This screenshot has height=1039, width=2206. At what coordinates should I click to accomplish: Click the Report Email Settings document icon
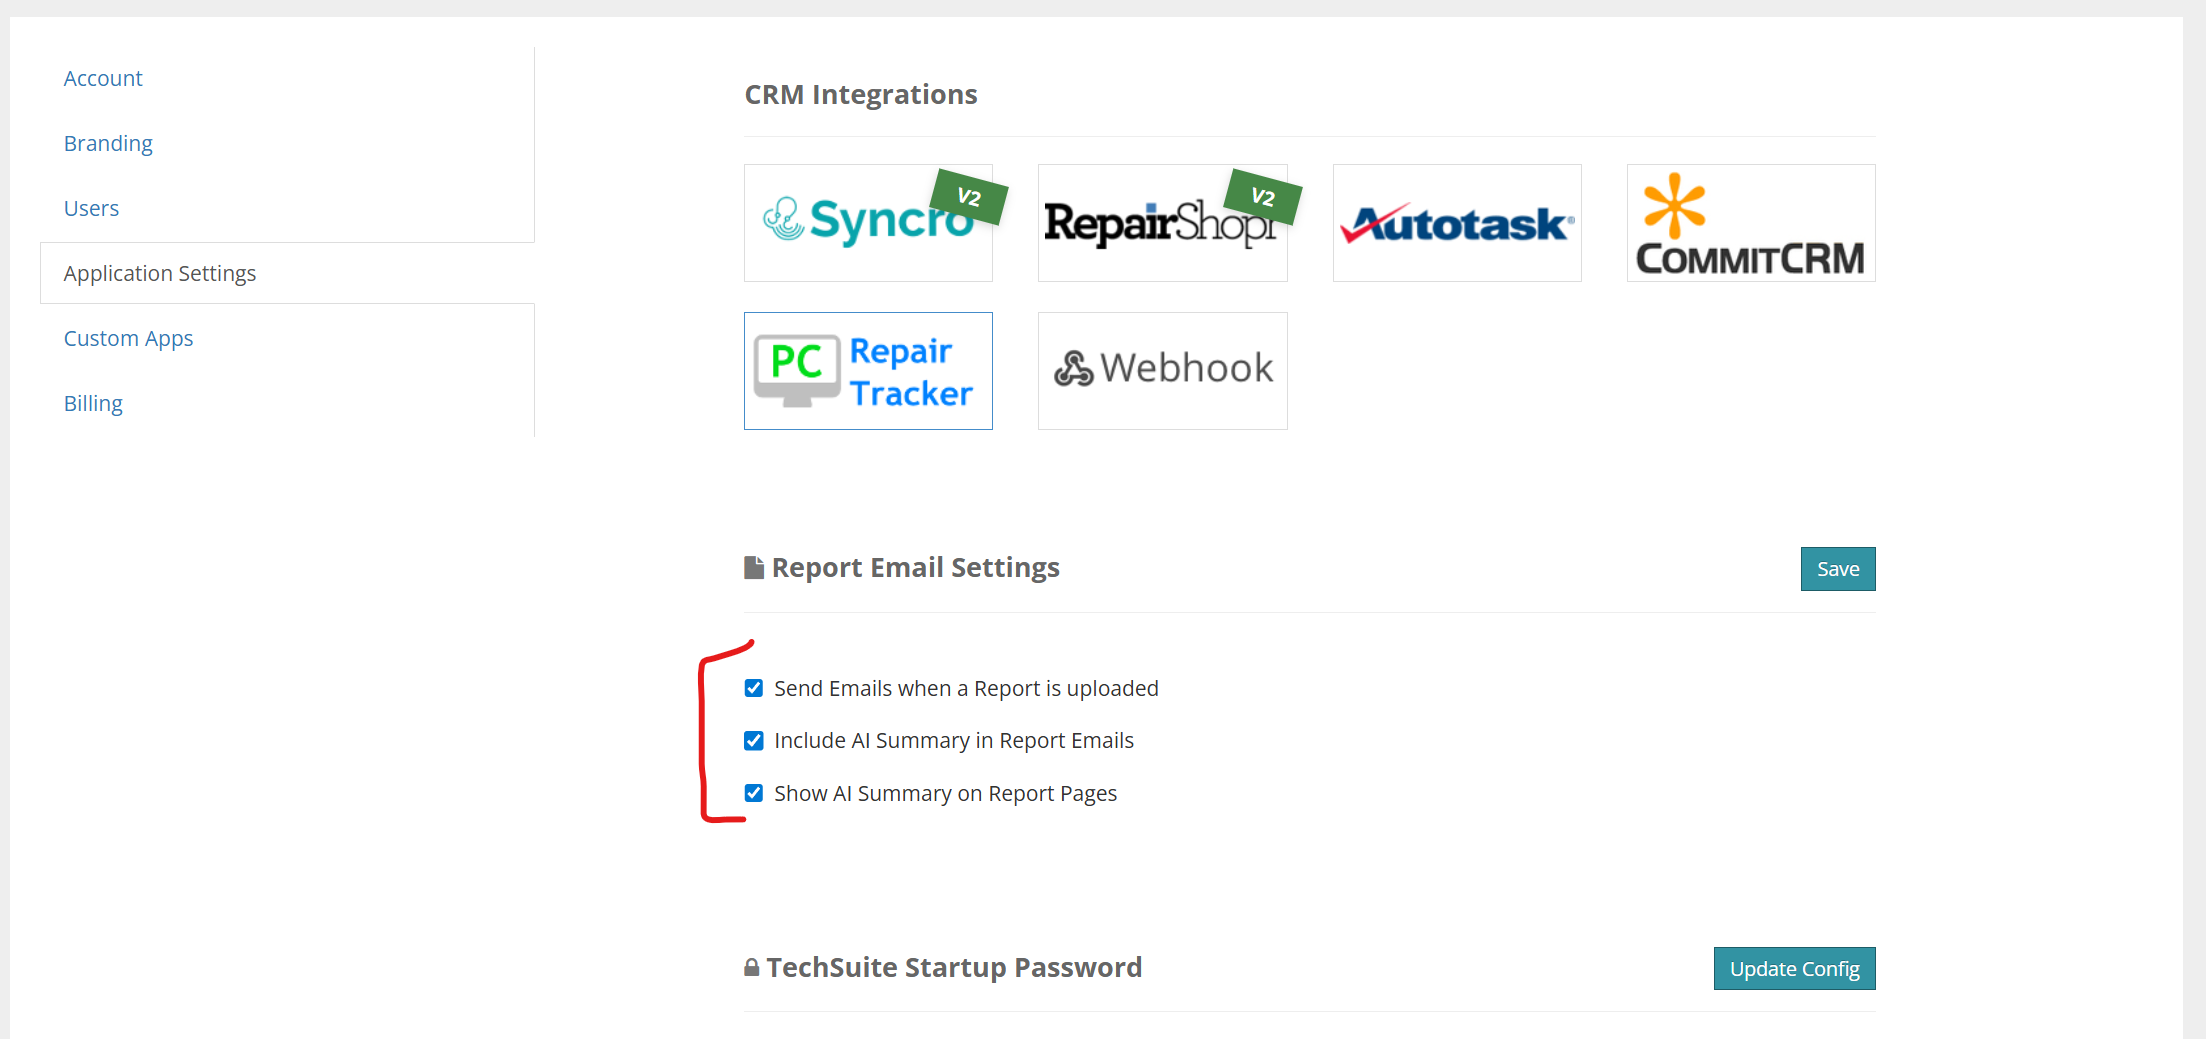pos(754,568)
